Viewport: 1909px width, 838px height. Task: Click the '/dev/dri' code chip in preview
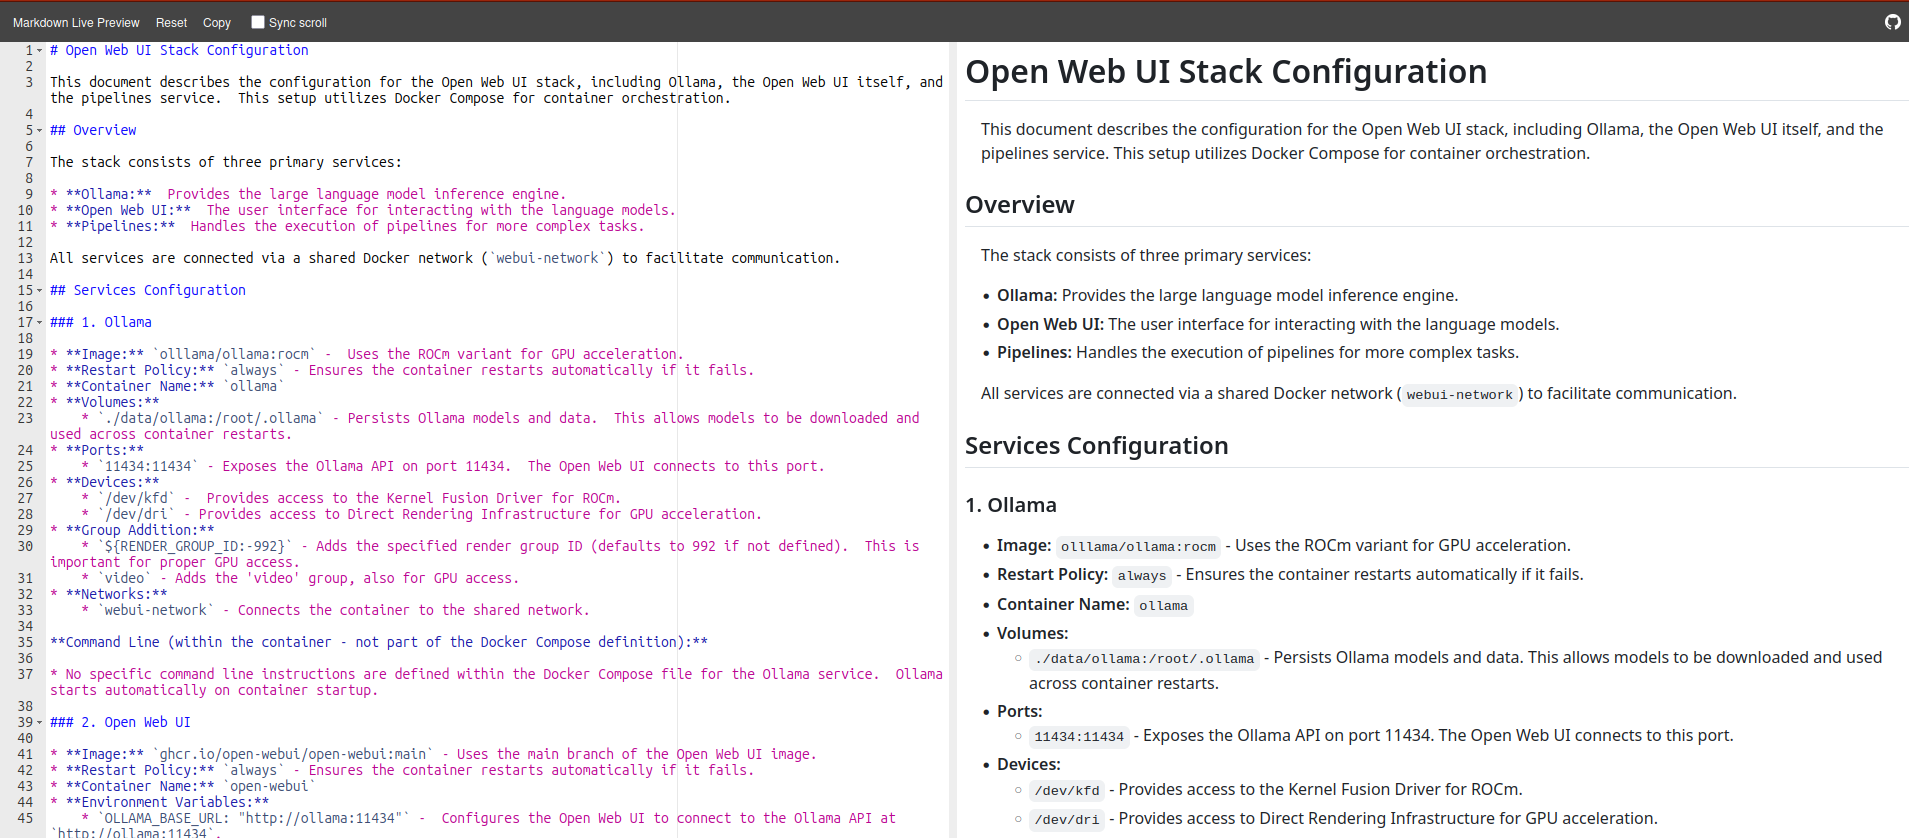coord(1067,819)
